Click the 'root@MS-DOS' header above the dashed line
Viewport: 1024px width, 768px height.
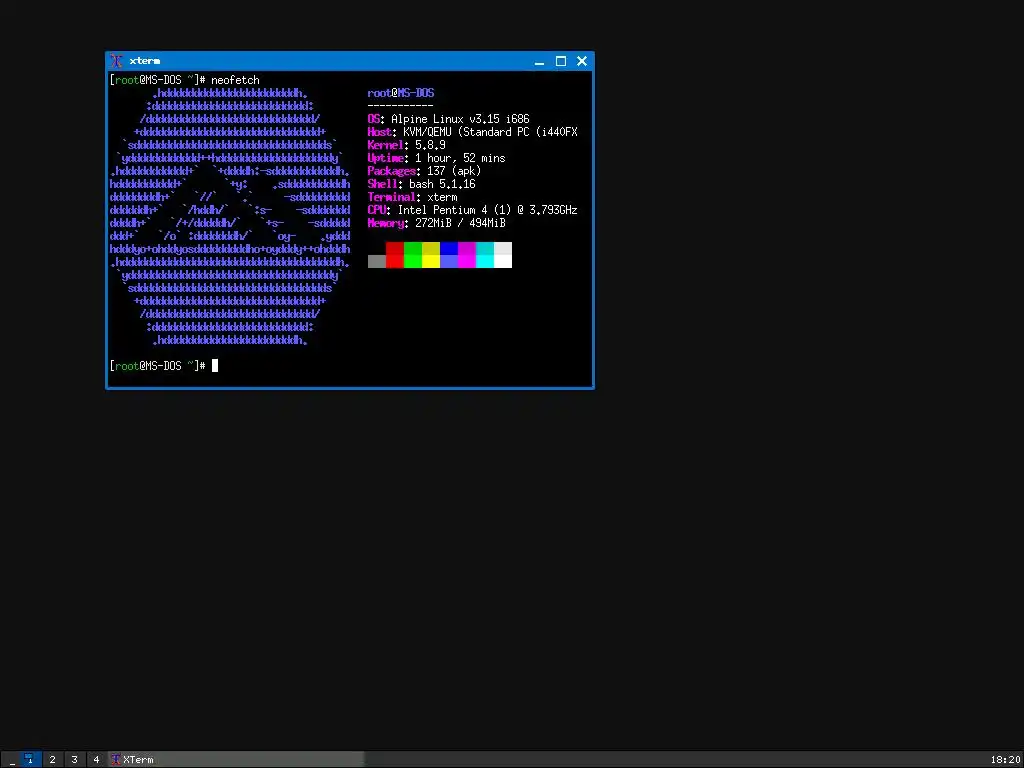click(401, 93)
